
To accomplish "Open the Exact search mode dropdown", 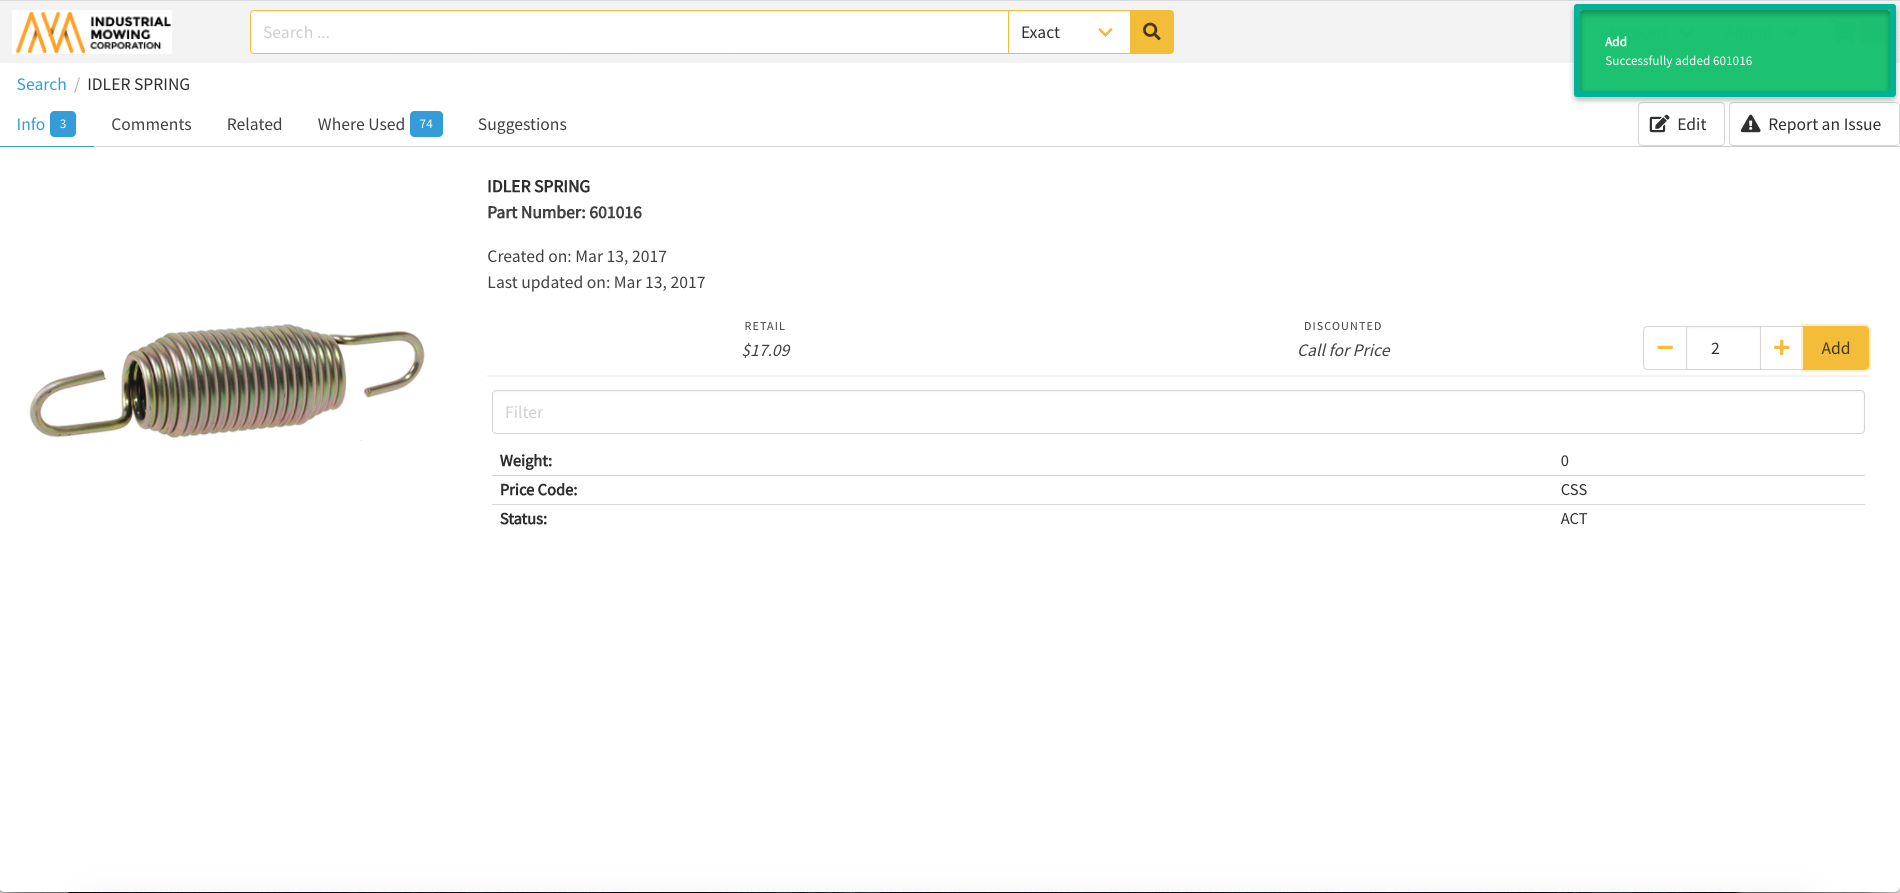I will [1068, 32].
